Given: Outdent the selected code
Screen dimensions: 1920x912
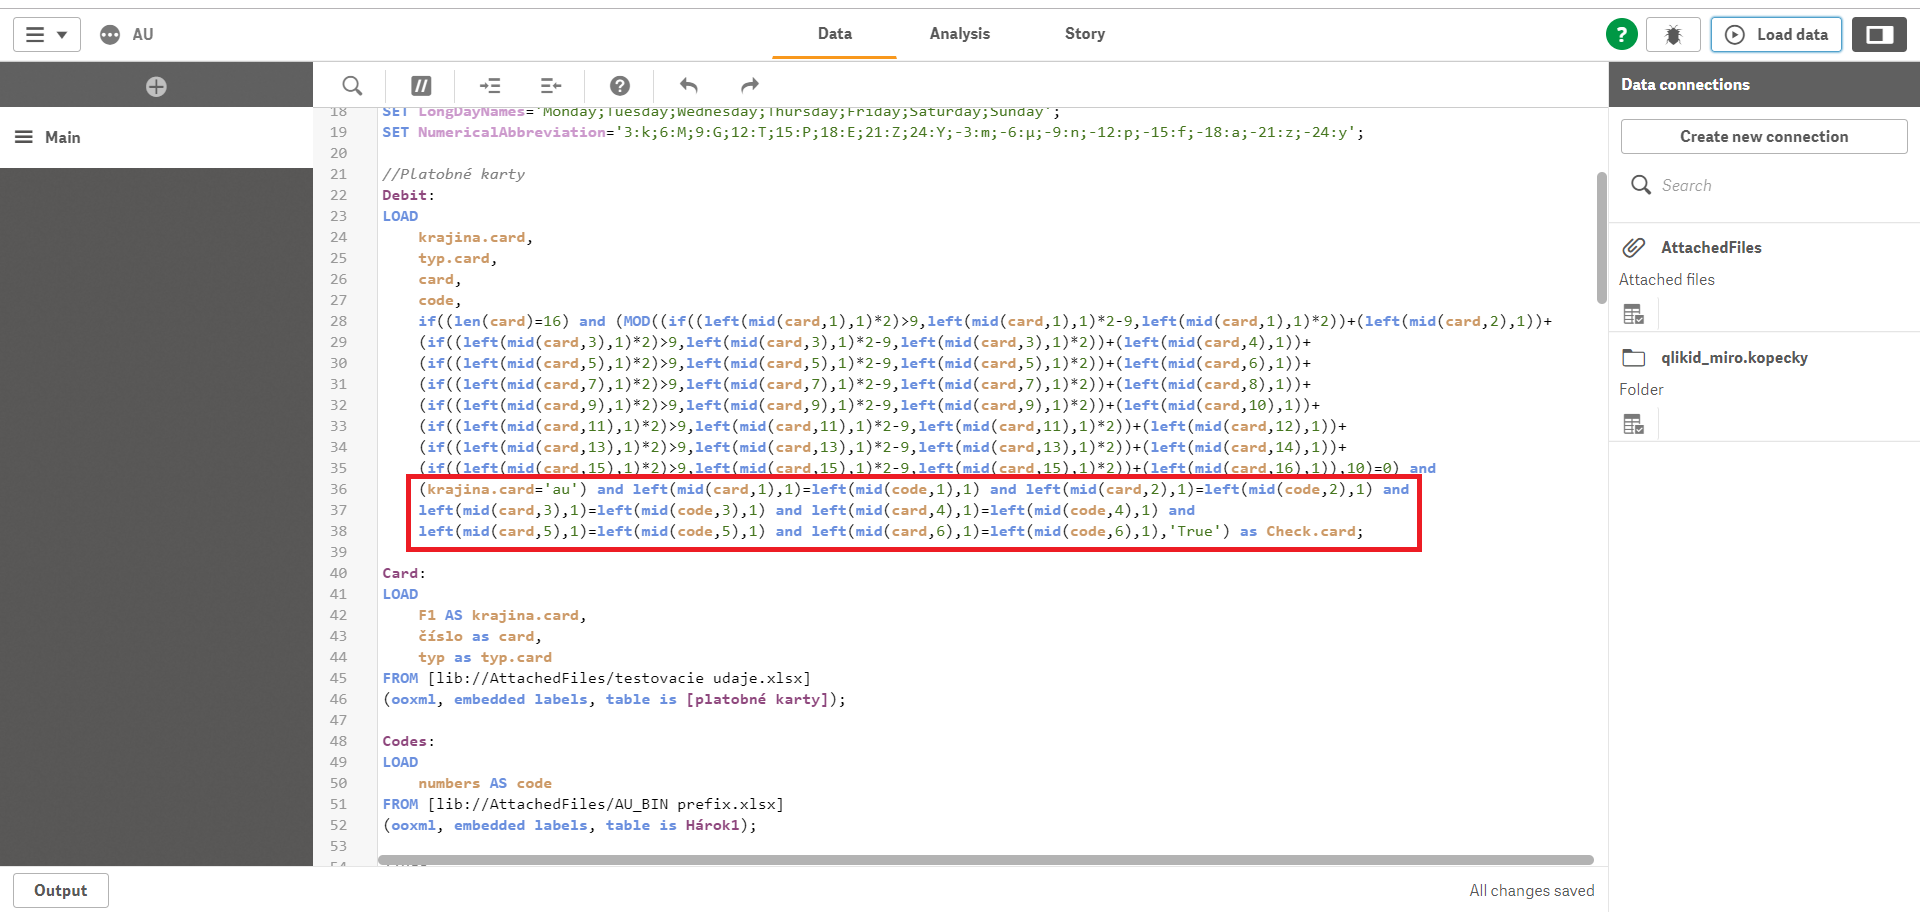Looking at the screenshot, I should (x=549, y=85).
